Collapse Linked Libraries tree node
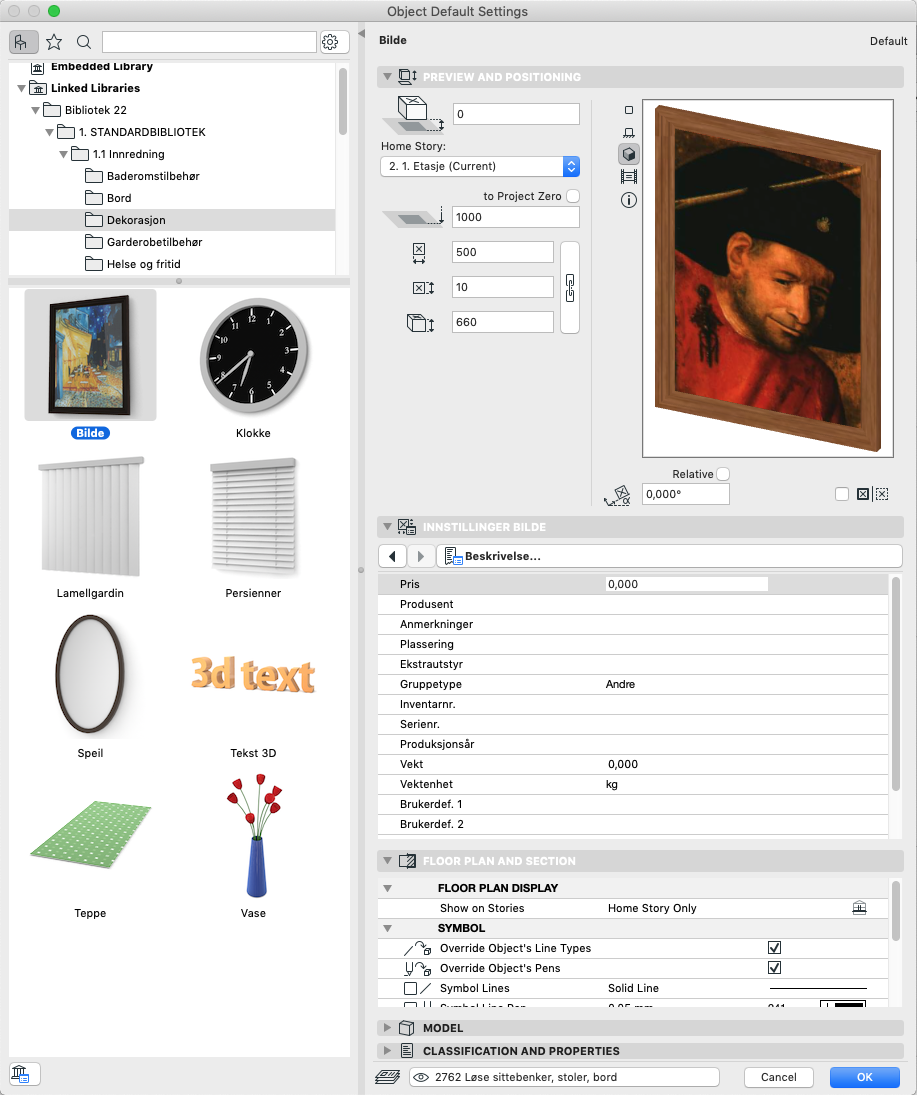Viewport: 917px width, 1095px height. point(21,89)
